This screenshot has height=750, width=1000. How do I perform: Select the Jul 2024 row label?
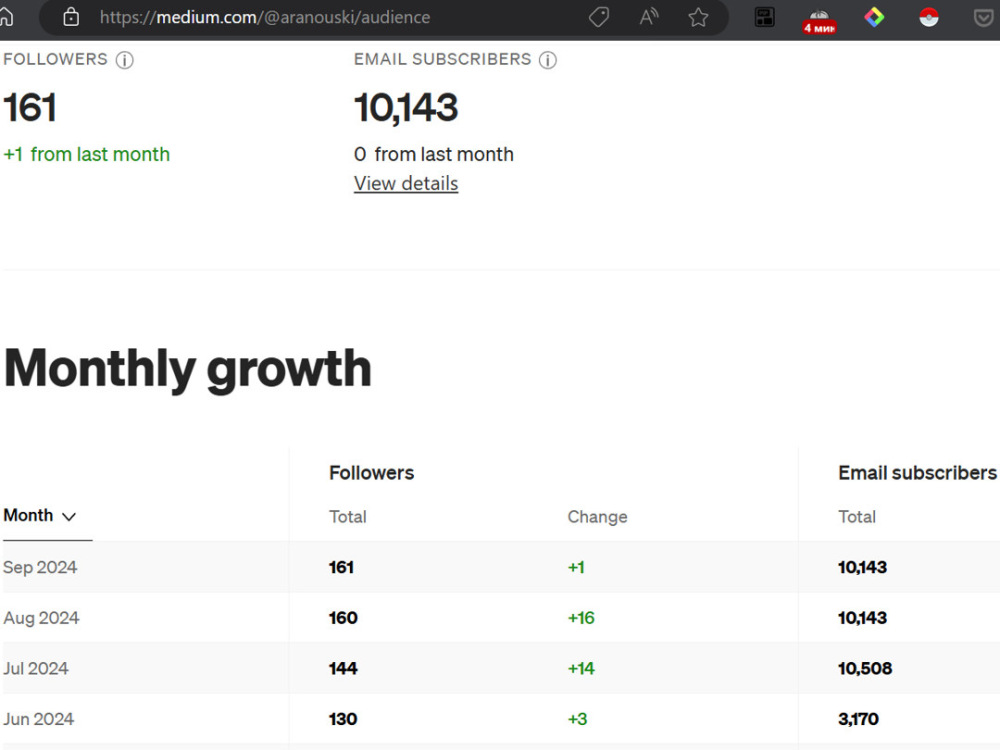(36, 668)
